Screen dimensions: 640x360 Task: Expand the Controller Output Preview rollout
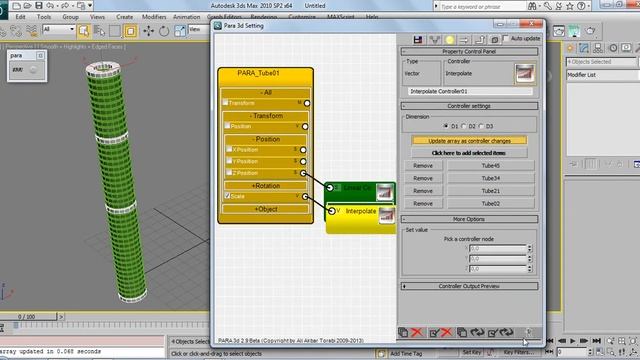(x=469, y=286)
